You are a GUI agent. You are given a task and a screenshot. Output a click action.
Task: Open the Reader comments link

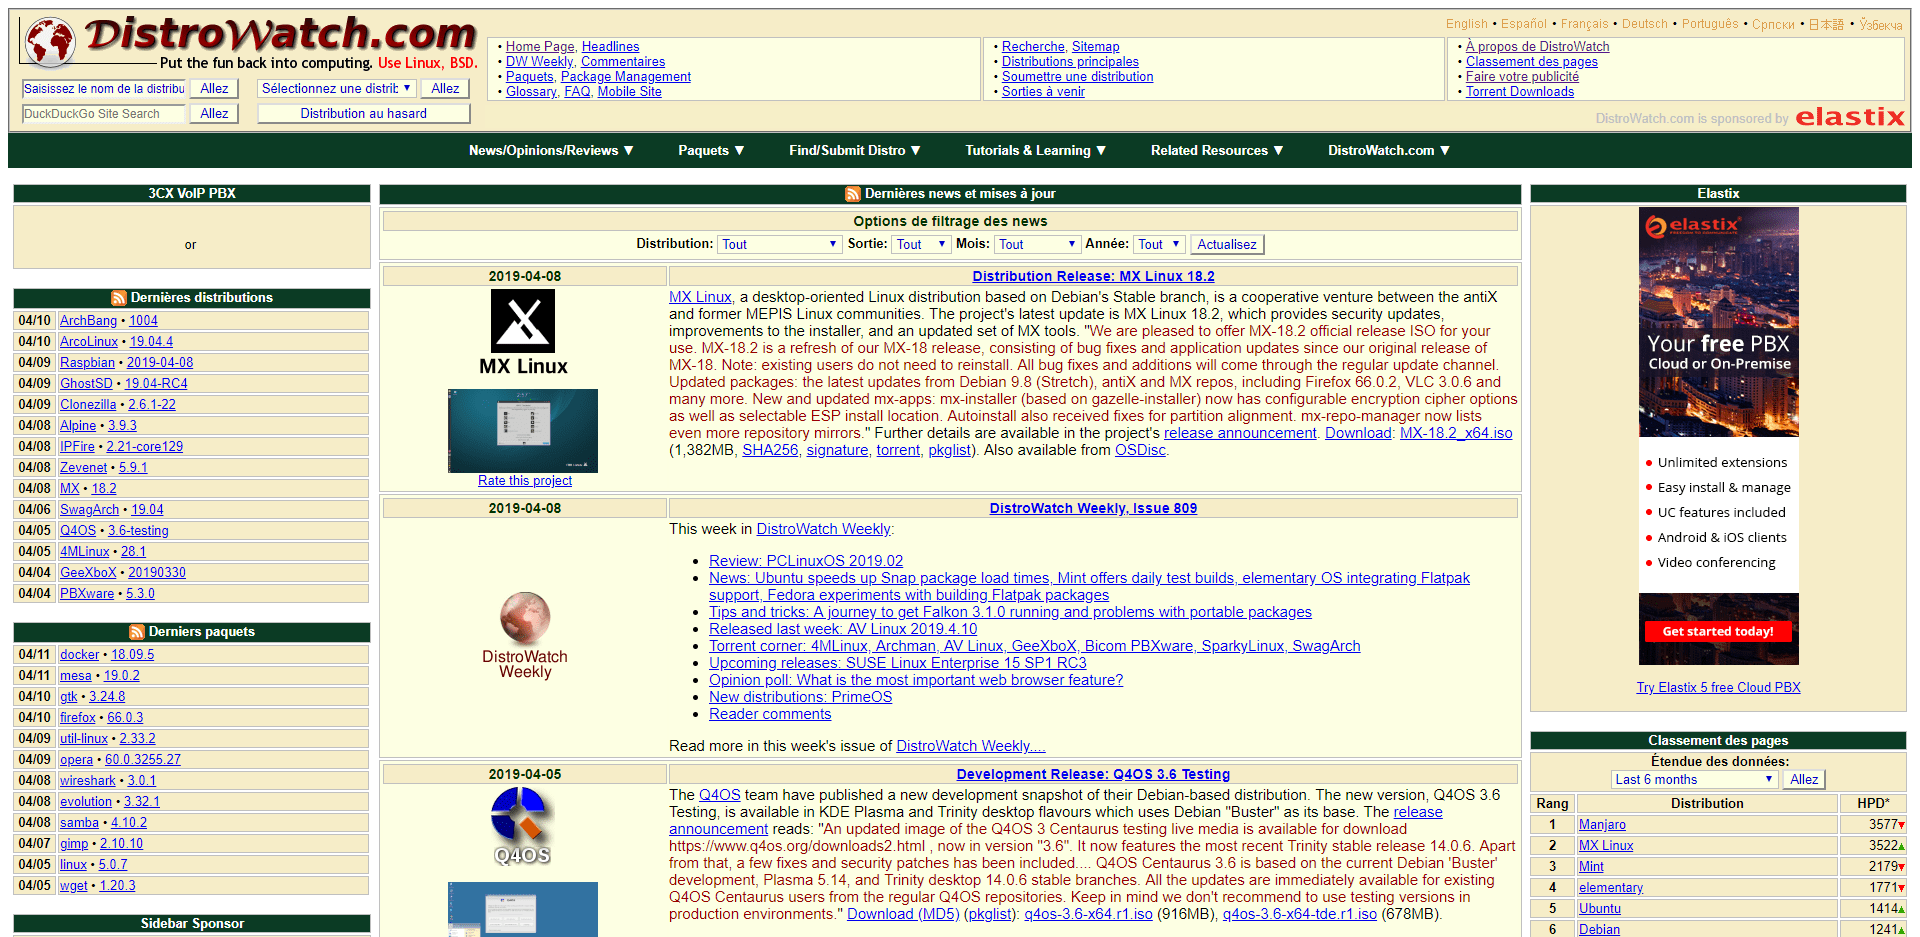tap(770, 714)
